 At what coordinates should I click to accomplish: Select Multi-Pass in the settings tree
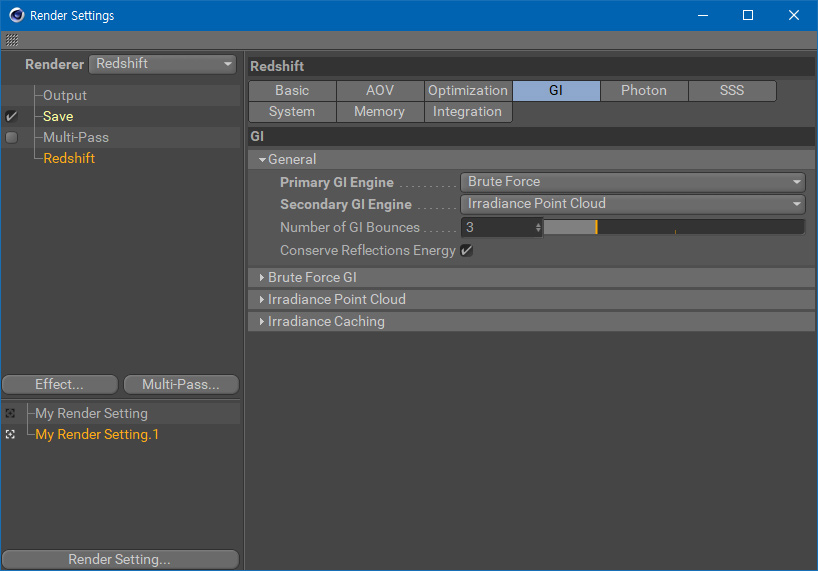click(x=76, y=137)
